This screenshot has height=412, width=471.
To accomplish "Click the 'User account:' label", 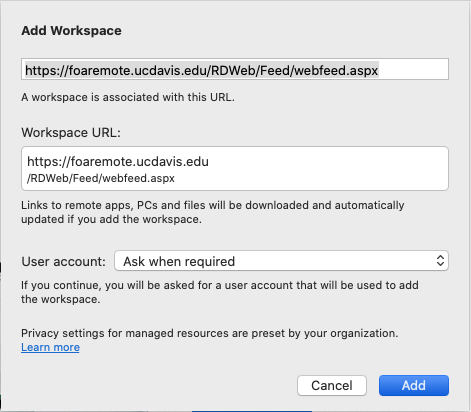I will tap(64, 261).
